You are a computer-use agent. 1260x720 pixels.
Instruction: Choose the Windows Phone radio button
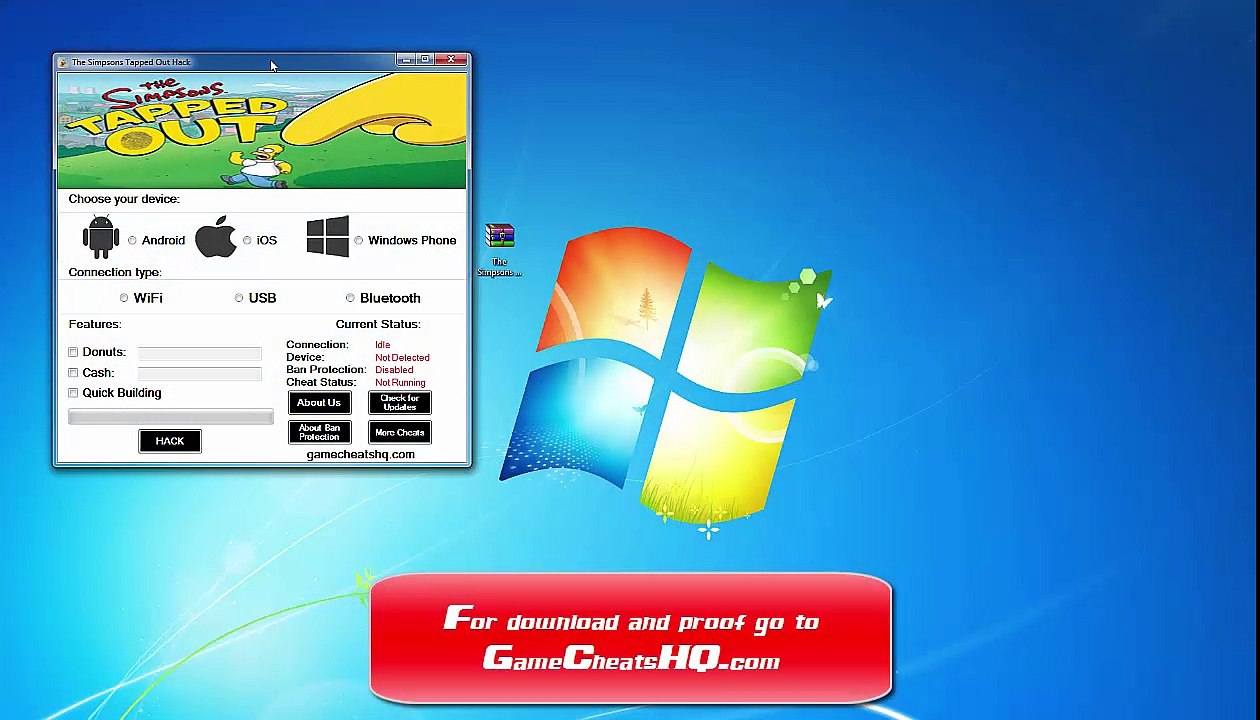coord(358,241)
